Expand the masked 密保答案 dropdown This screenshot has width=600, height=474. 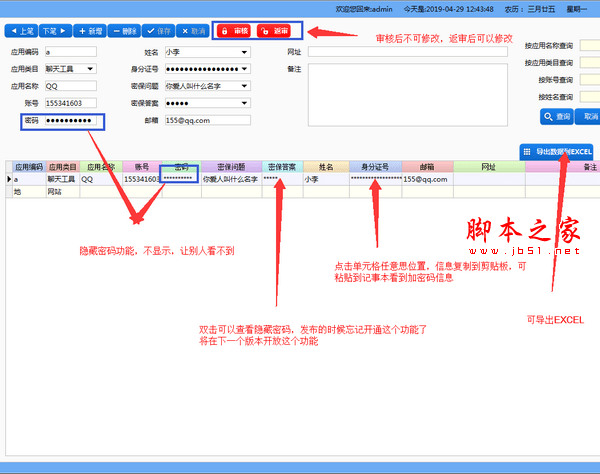pos(208,103)
